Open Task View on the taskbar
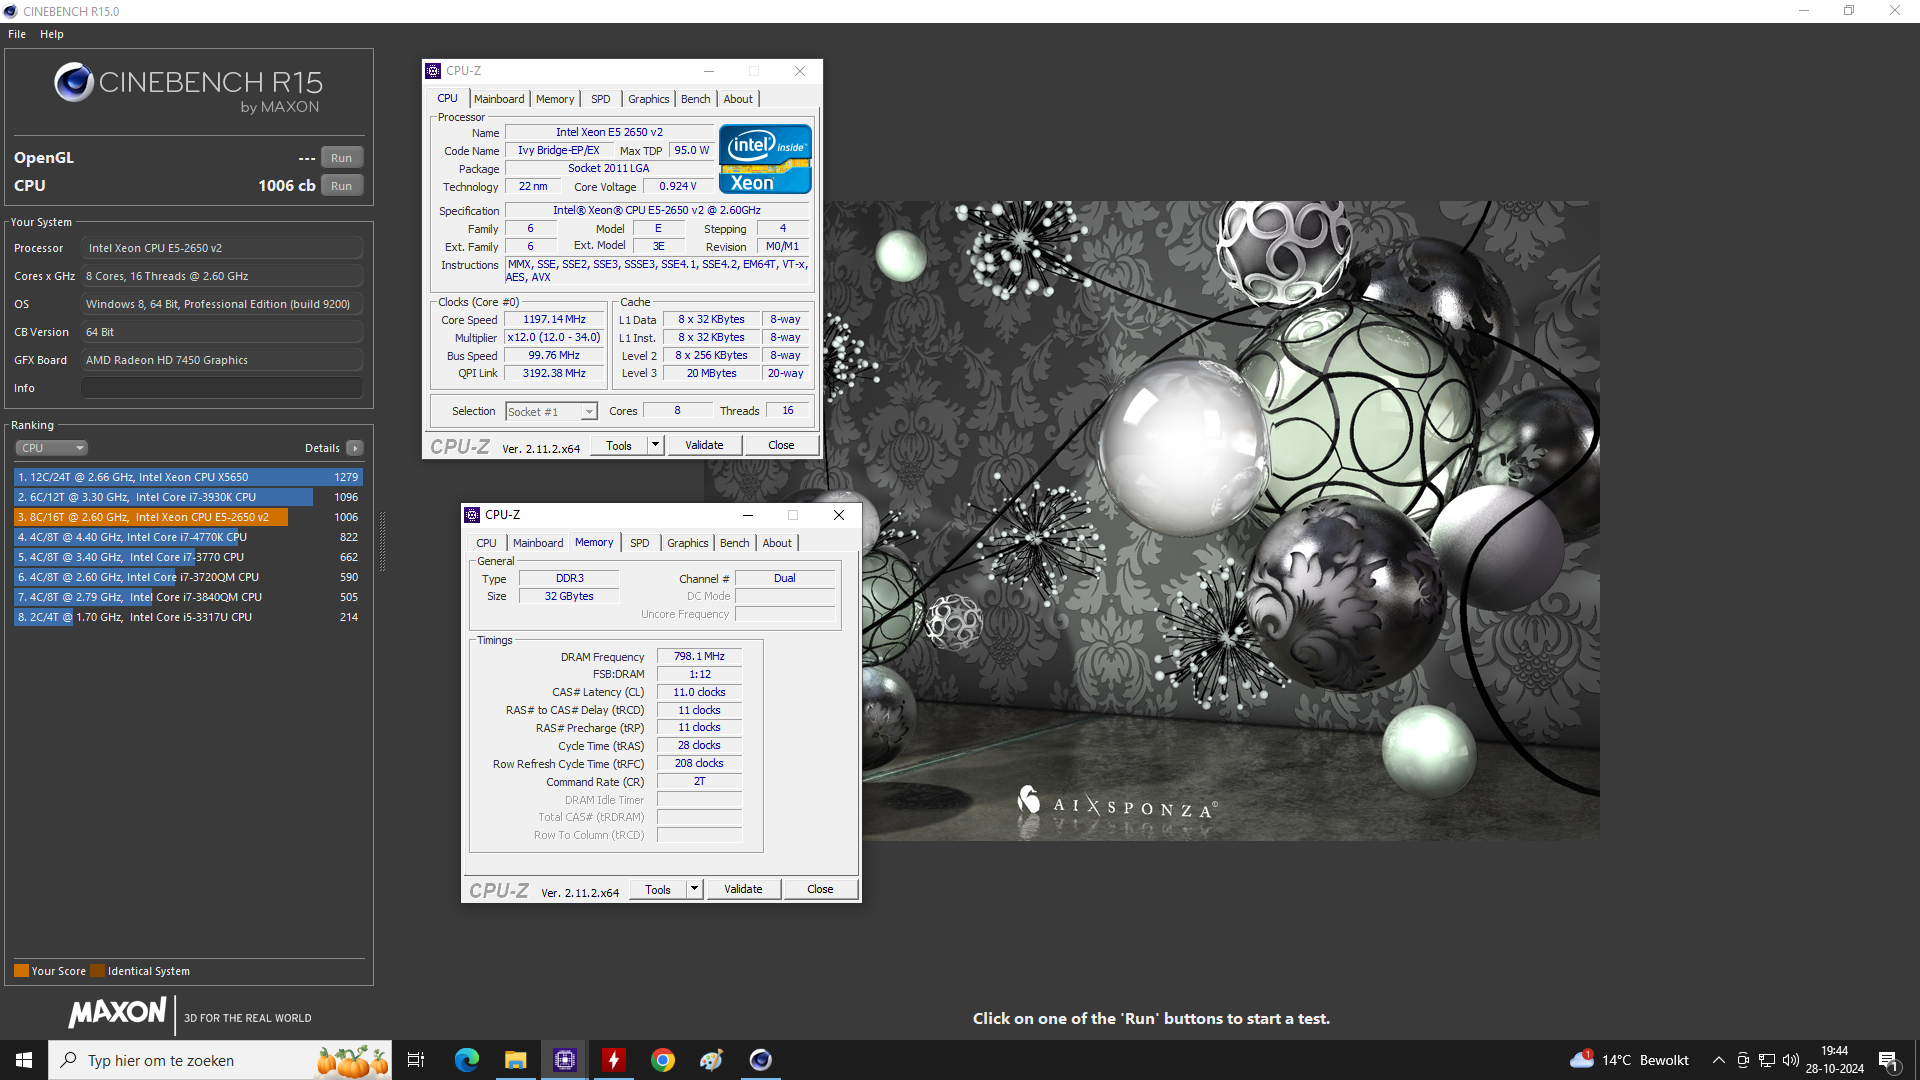The width and height of the screenshot is (1920, 1080). (416, 1060)
